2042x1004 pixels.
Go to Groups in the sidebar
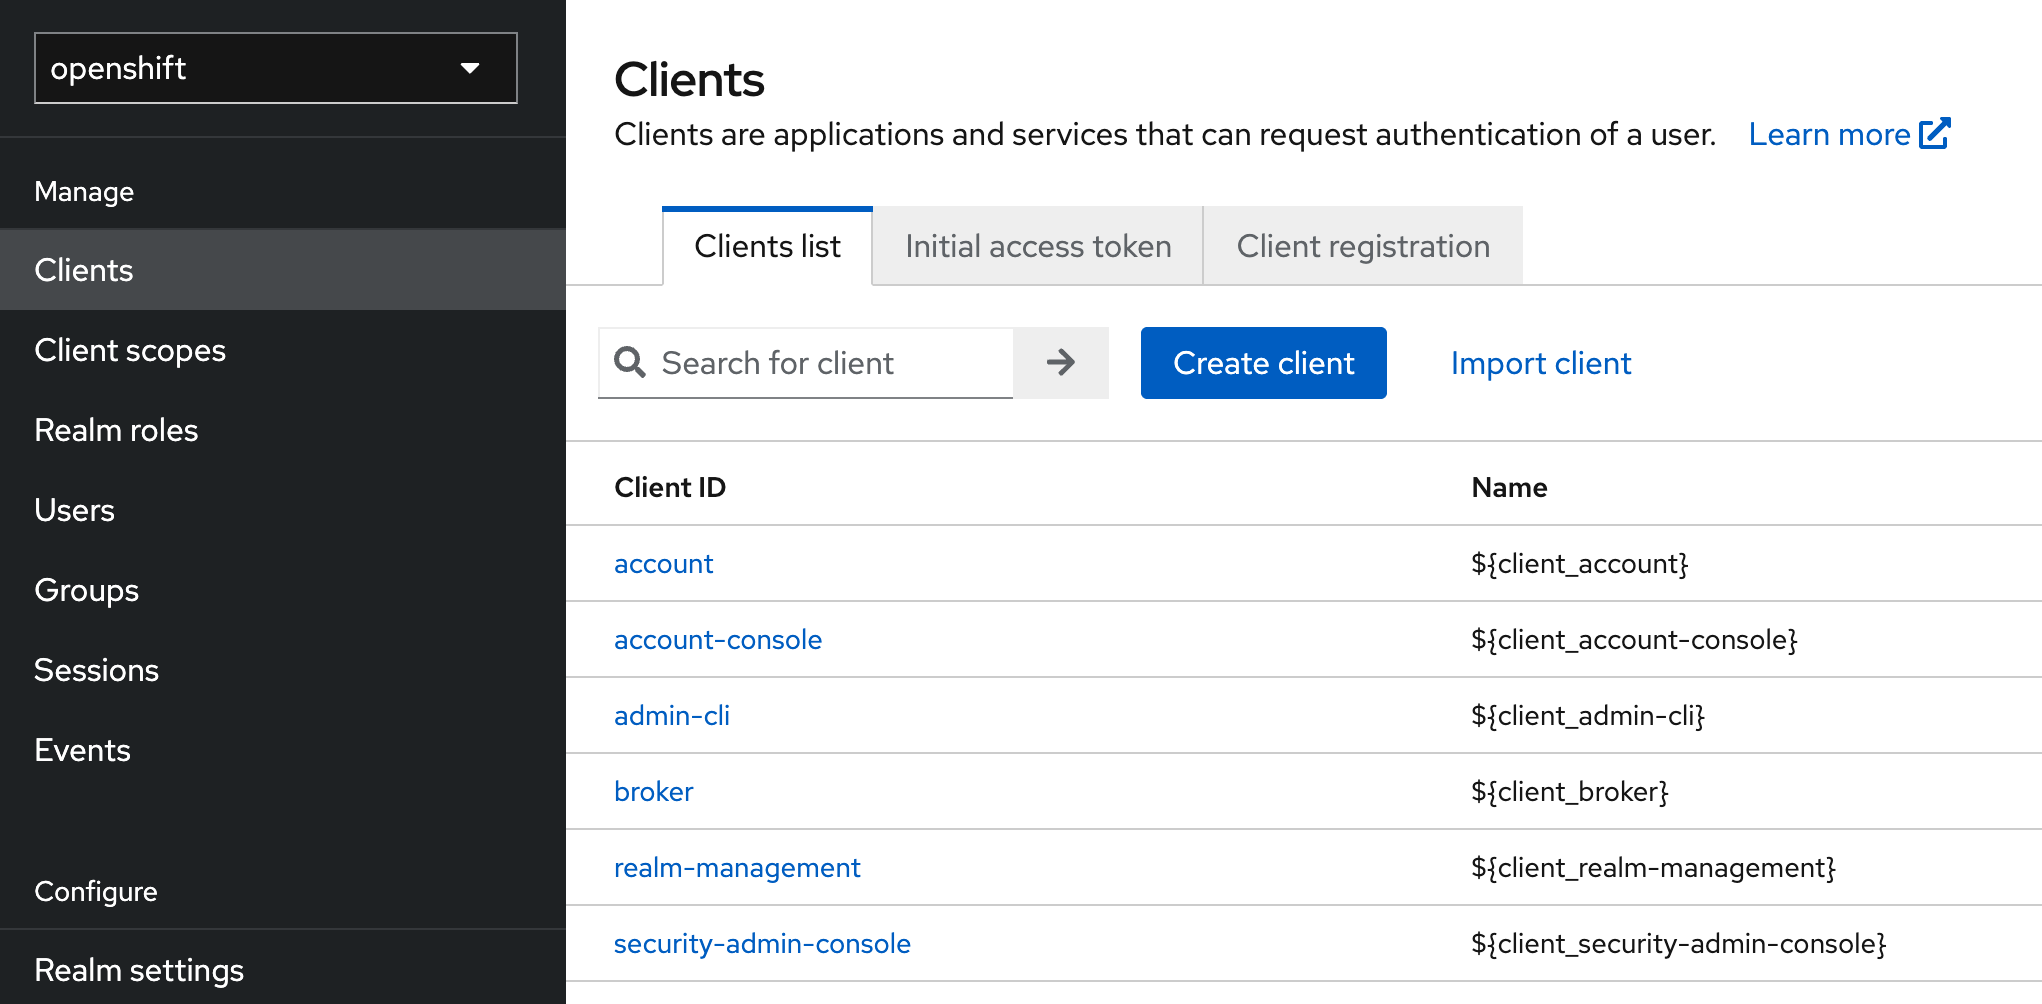tap(86, 590)
